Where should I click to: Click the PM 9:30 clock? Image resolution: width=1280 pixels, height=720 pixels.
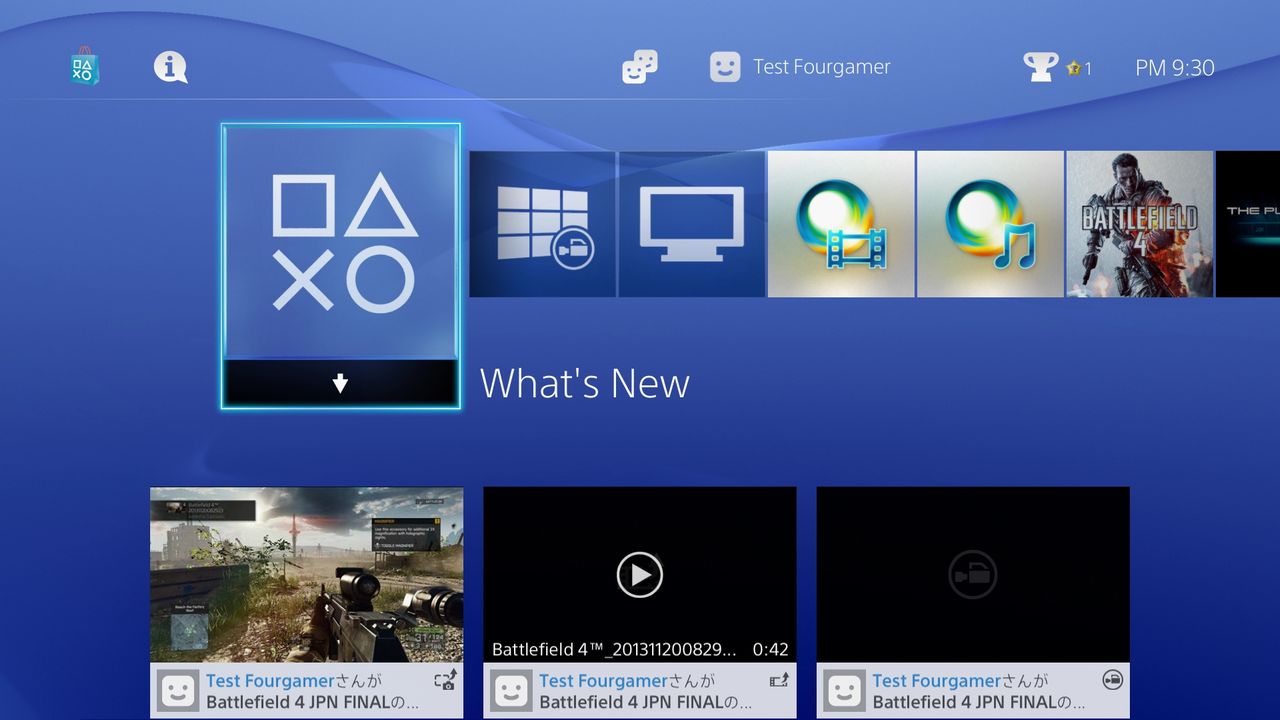(x=1175, y=68)
